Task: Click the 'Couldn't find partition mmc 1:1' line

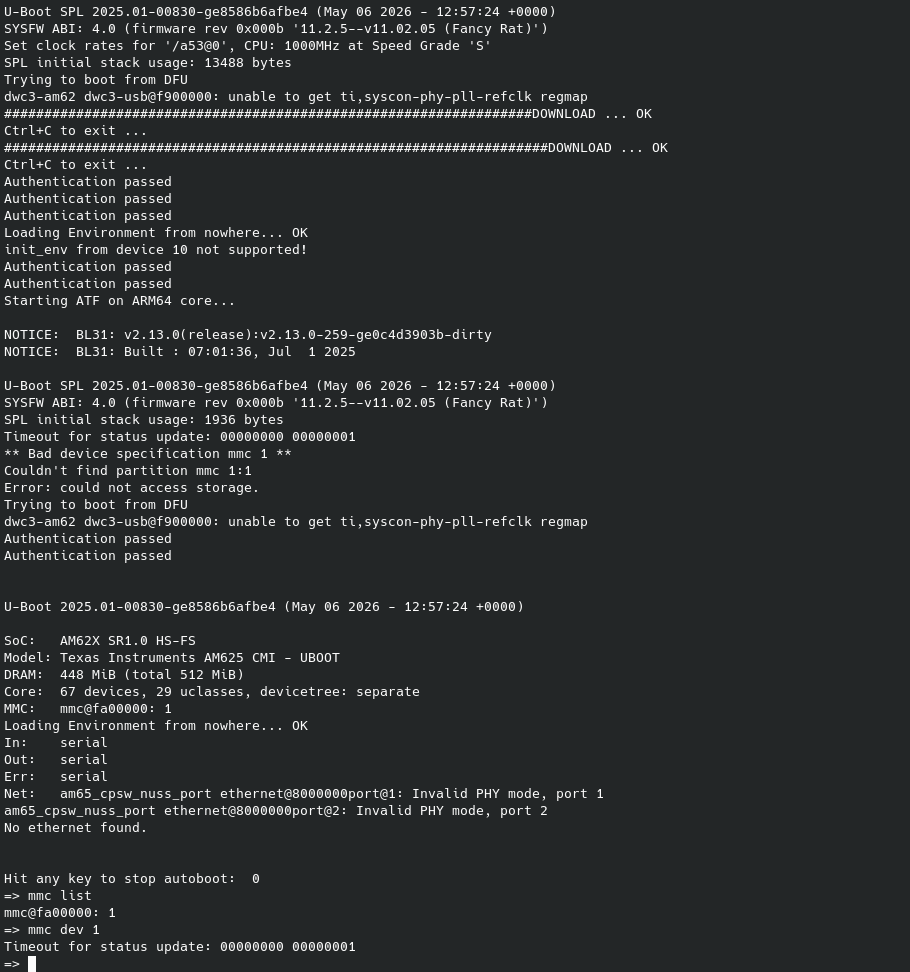Action: [128, 471]
